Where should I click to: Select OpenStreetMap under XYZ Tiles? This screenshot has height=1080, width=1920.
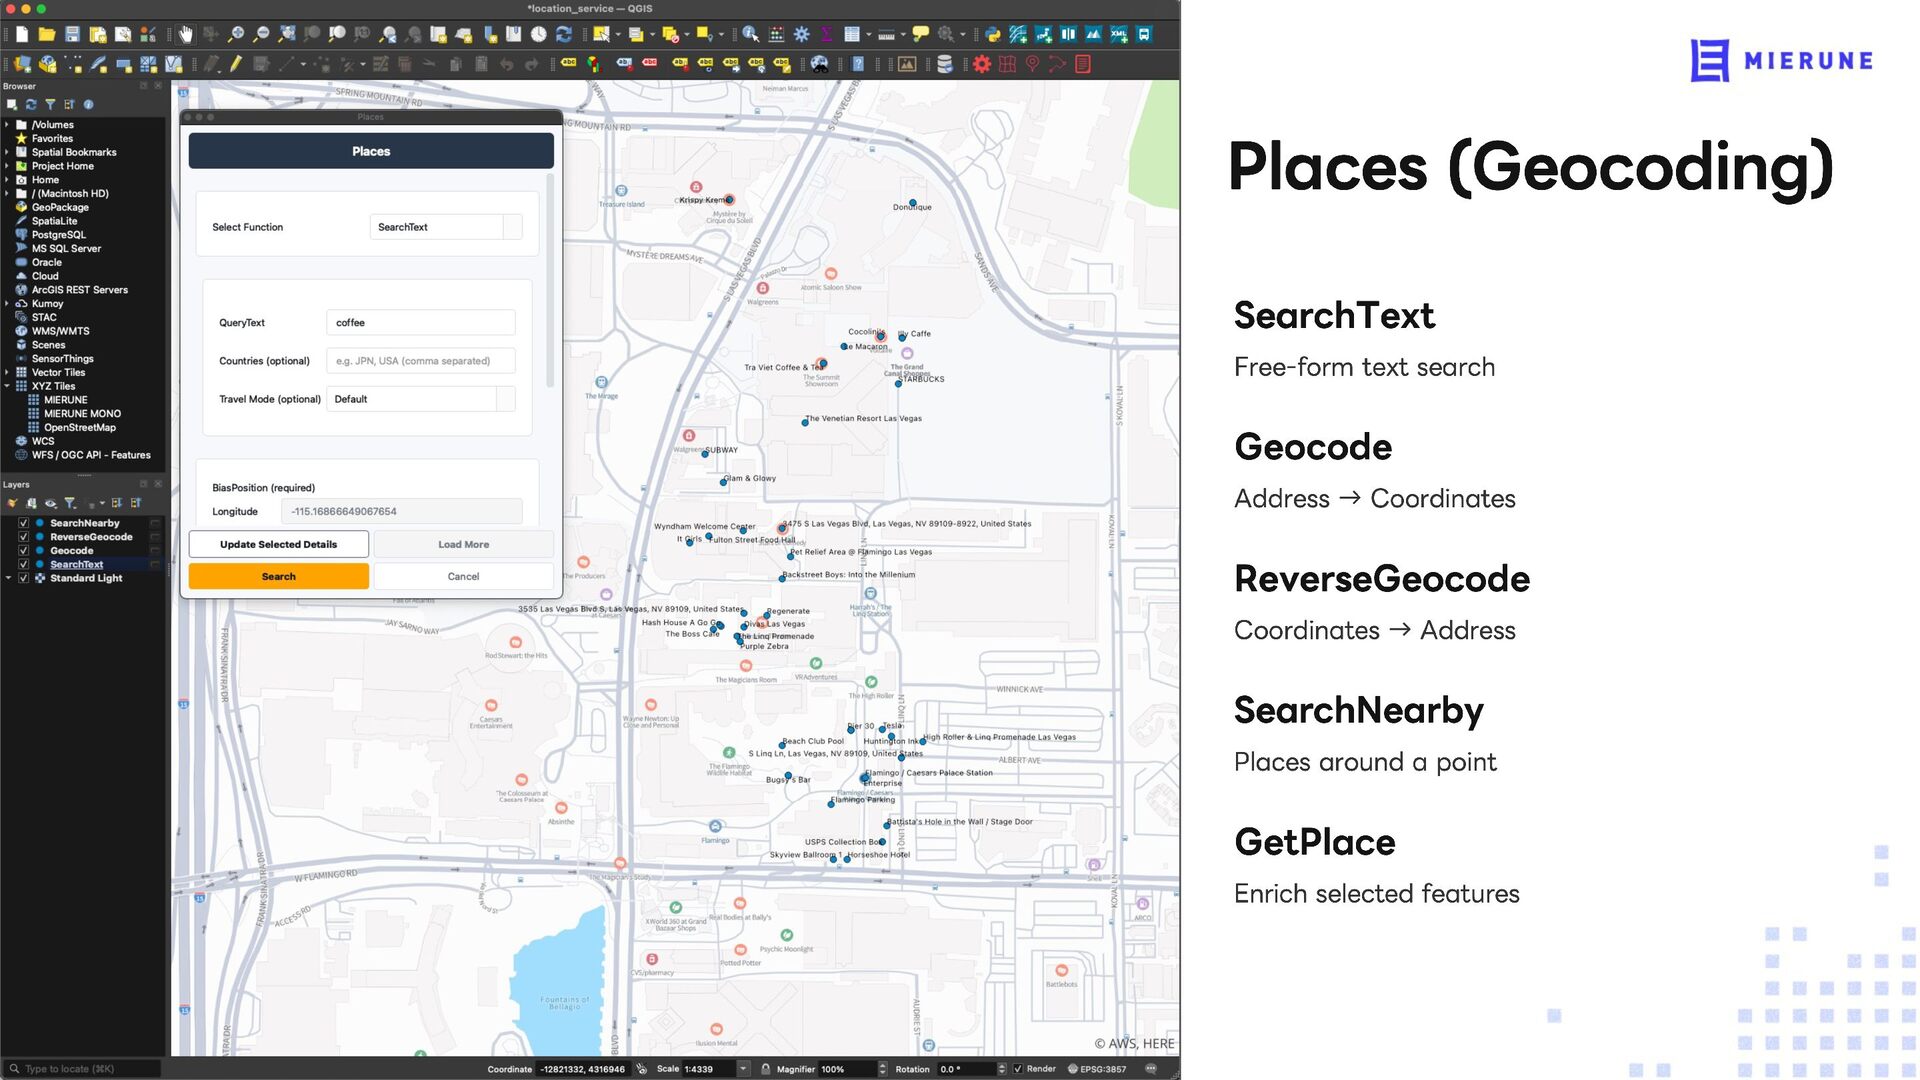(x=80, y=427)
